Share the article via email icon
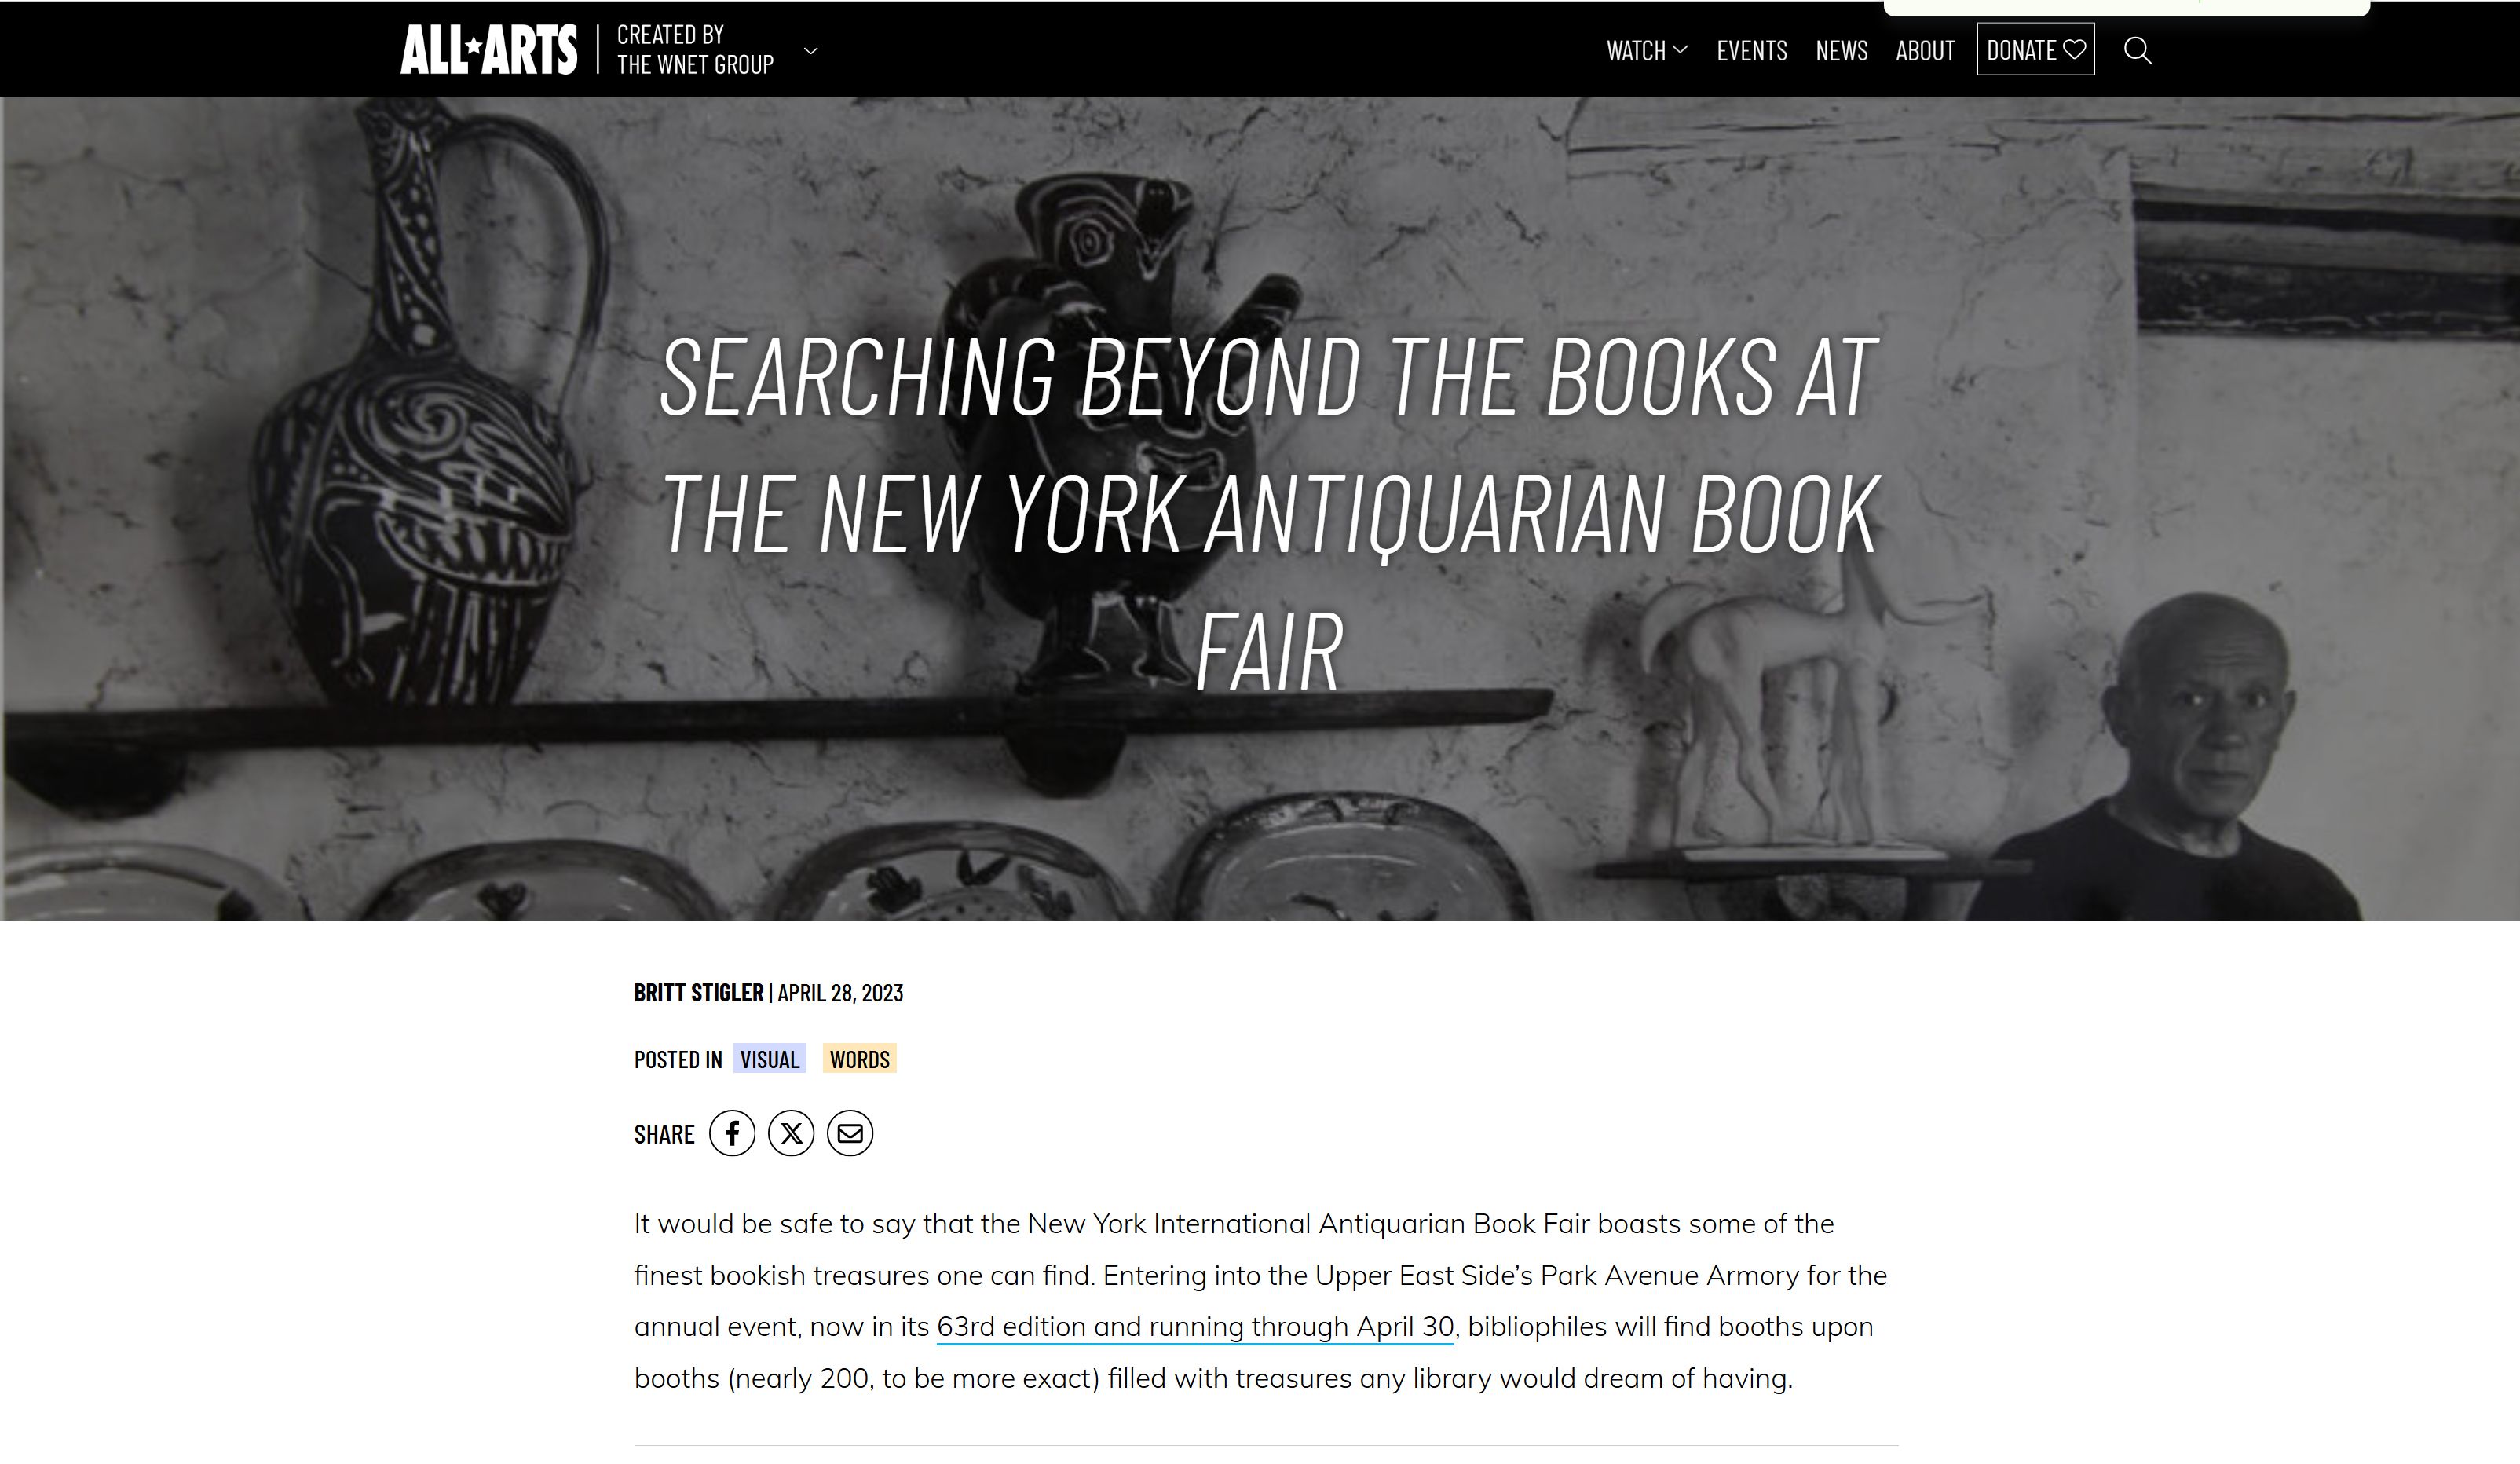This screenshot has width=2520, height=1464. [850, 1133]
